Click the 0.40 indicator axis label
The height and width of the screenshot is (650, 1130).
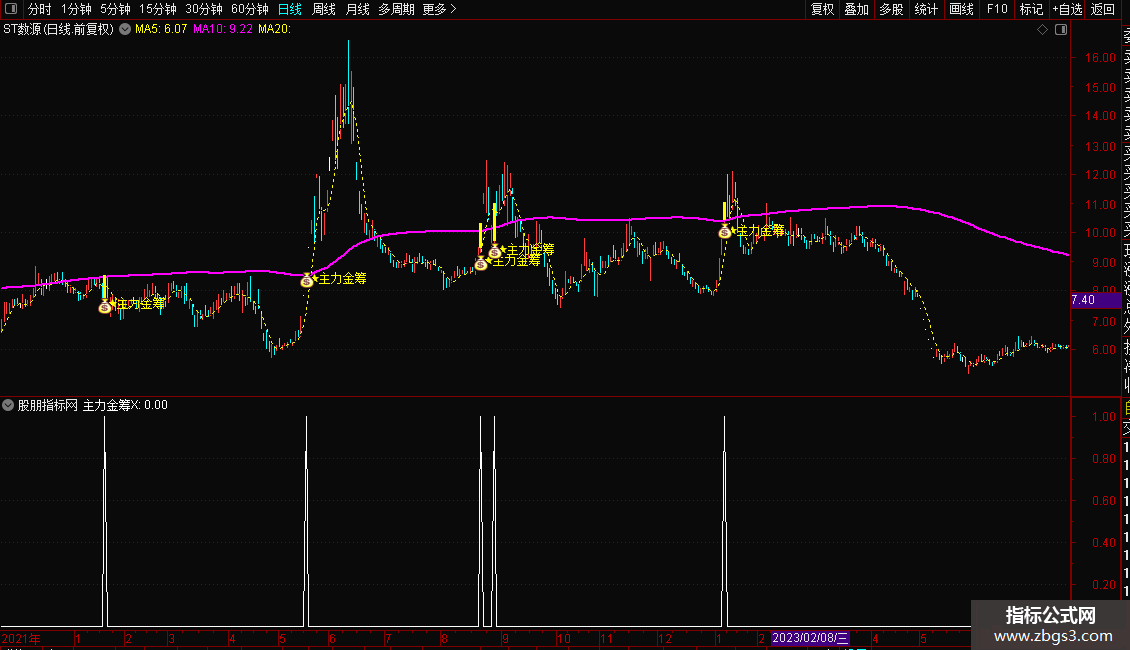point(1103,542)
